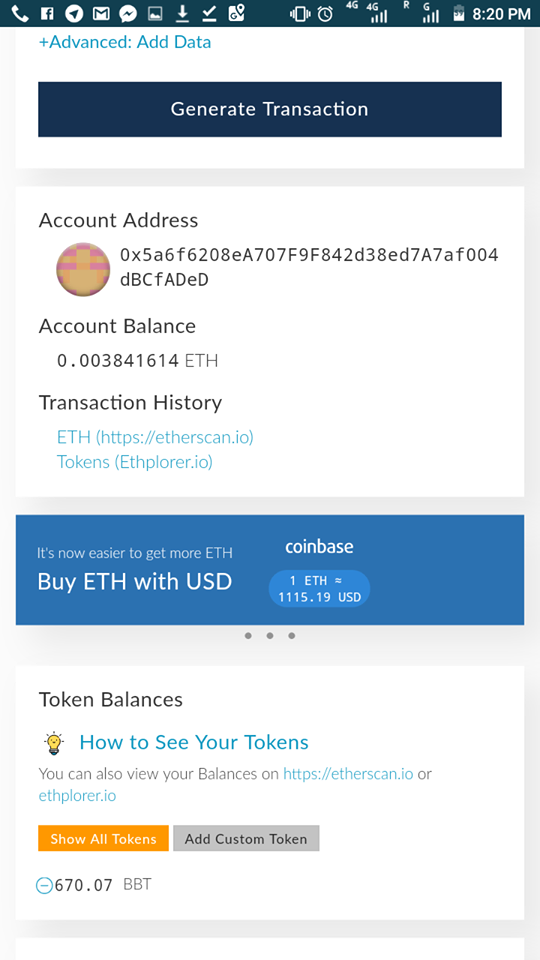
Task: Open How to See Your Tokens
Action: (x=194, y=743)
